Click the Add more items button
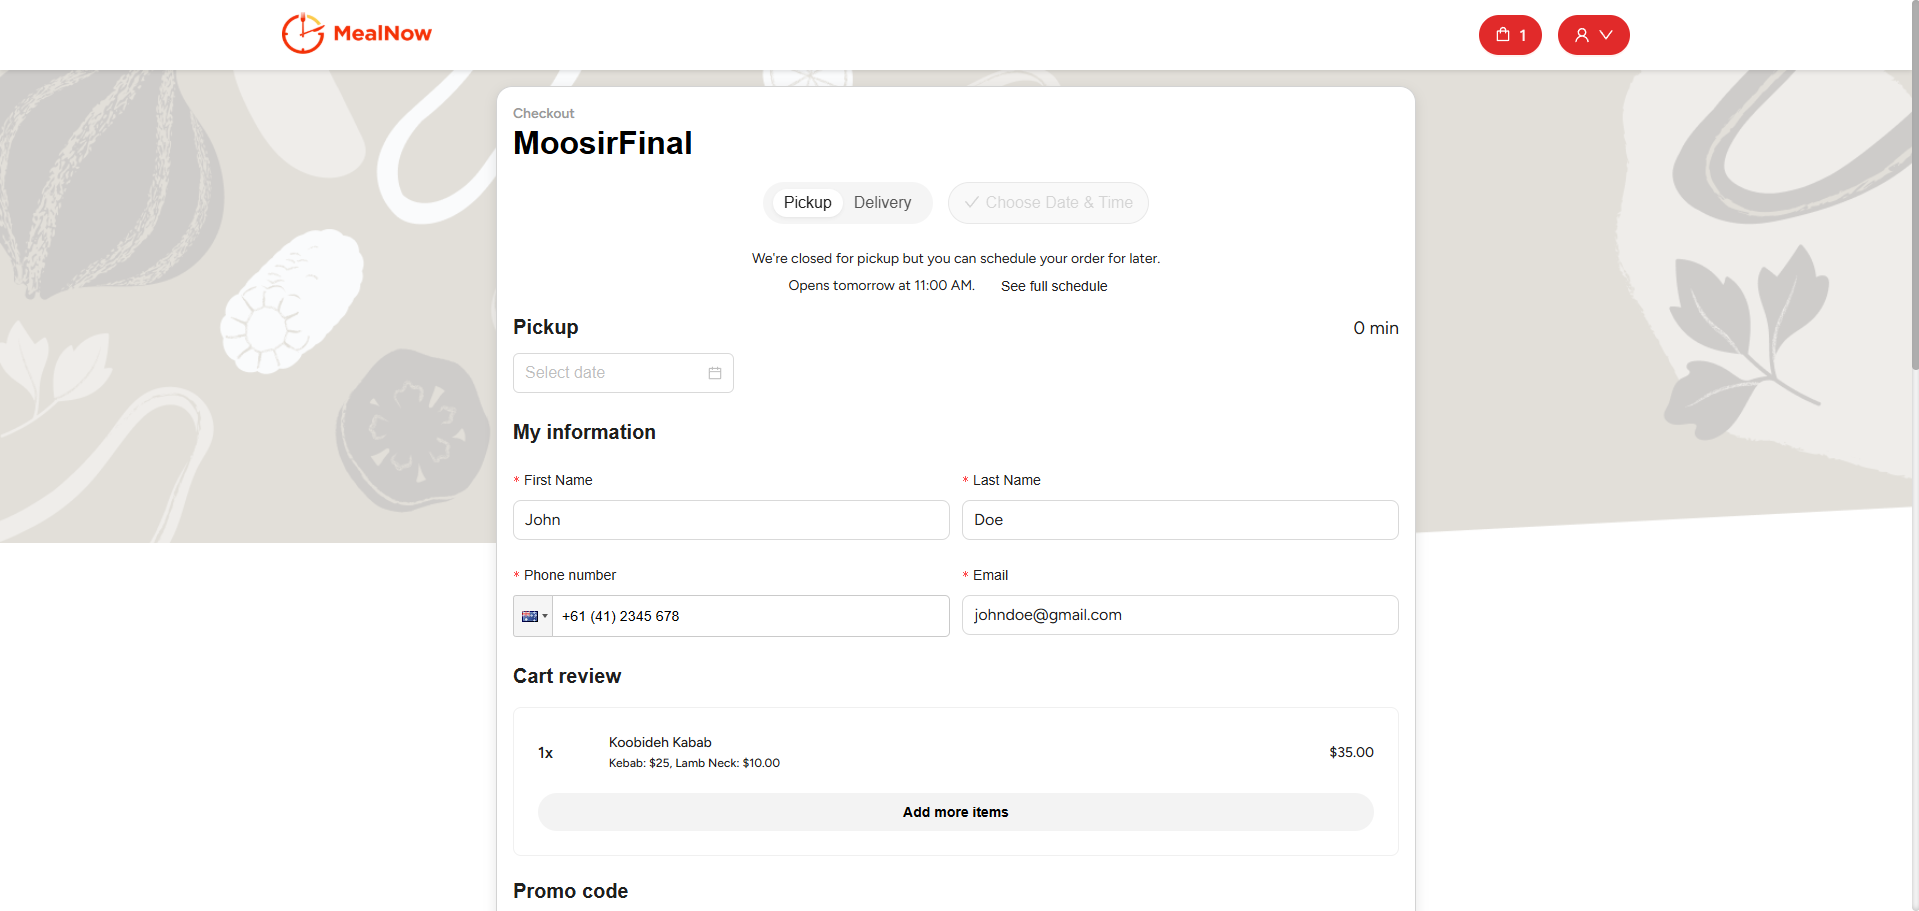 tap(954, 812)
